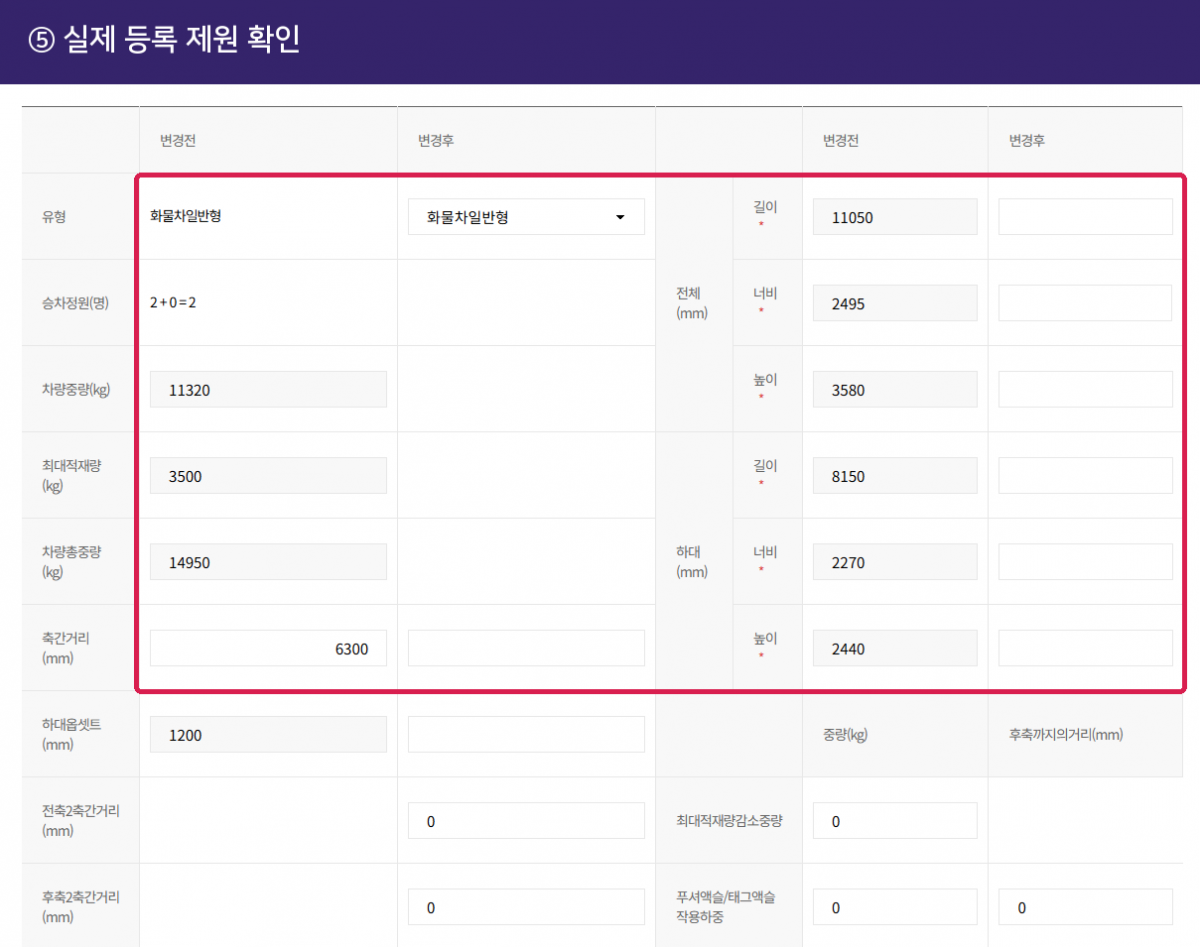Click the empty 변경후 field beside 8150

(x=1085, y=476)
